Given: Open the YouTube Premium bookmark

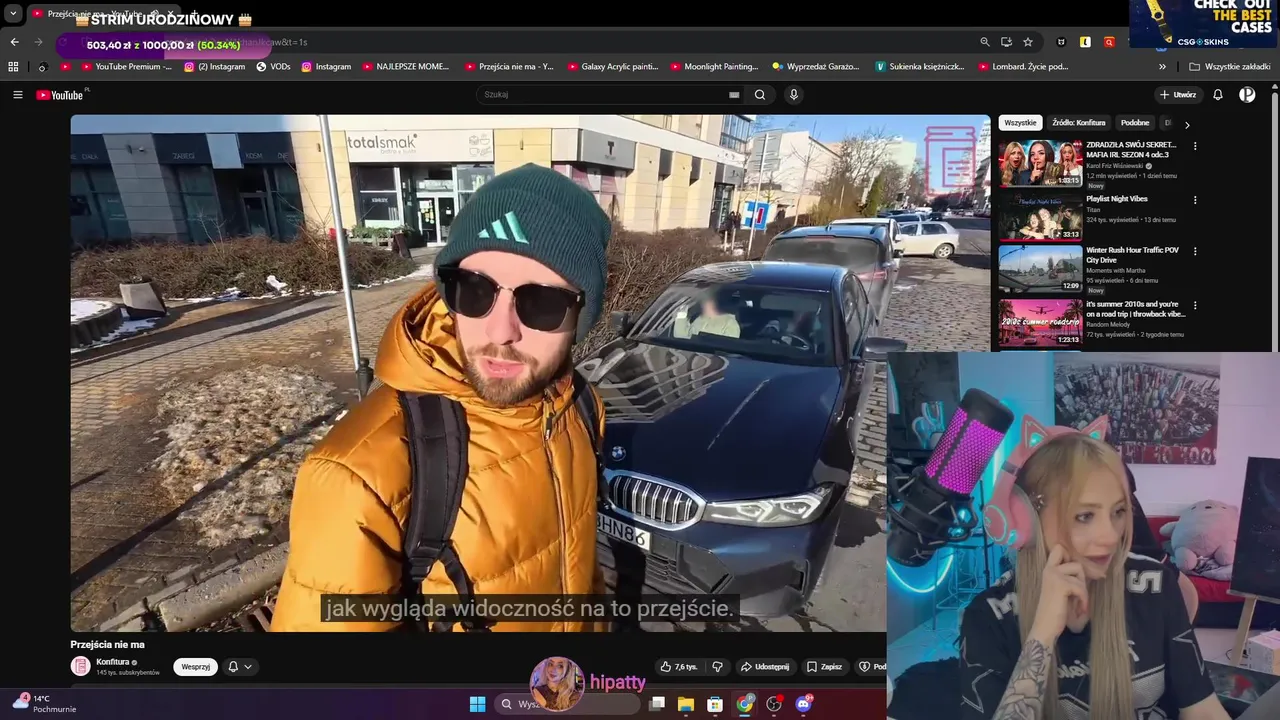Looking at the screenshot, I should coord(126,67).
